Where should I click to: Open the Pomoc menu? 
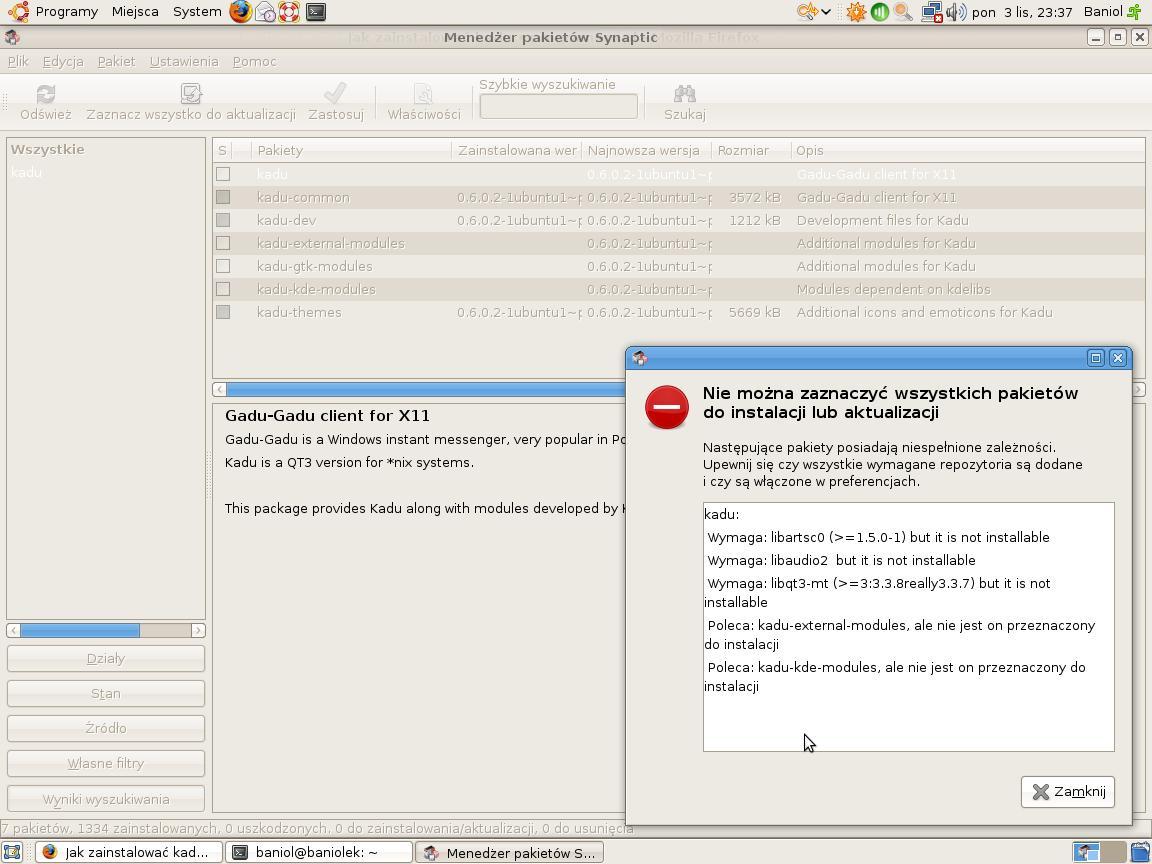click(x=254, y=62)
